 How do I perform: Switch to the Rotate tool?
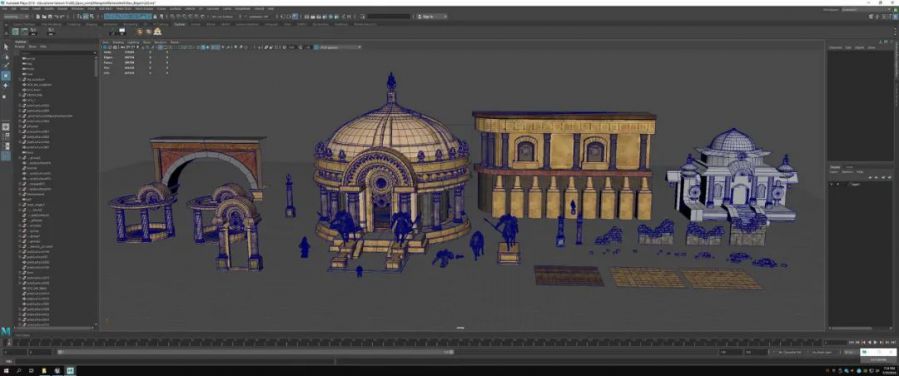click(x=6, y=85)
